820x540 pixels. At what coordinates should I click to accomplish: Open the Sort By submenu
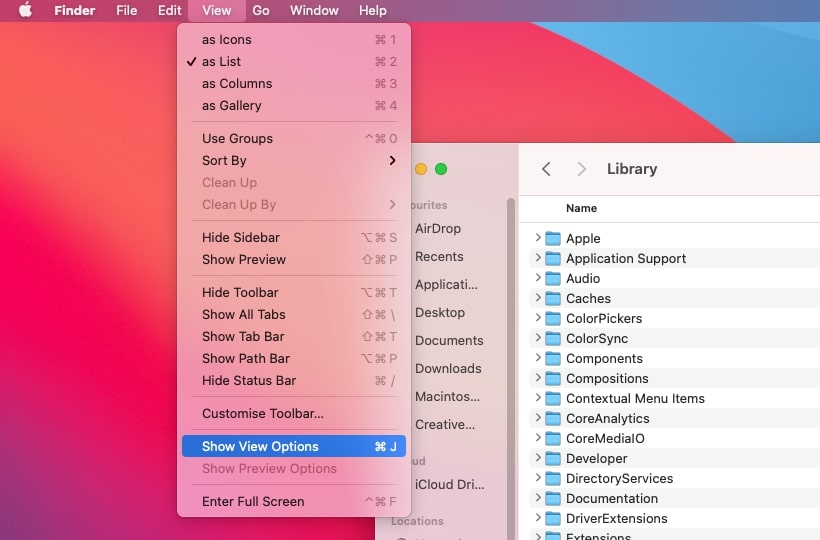[294, 160]
